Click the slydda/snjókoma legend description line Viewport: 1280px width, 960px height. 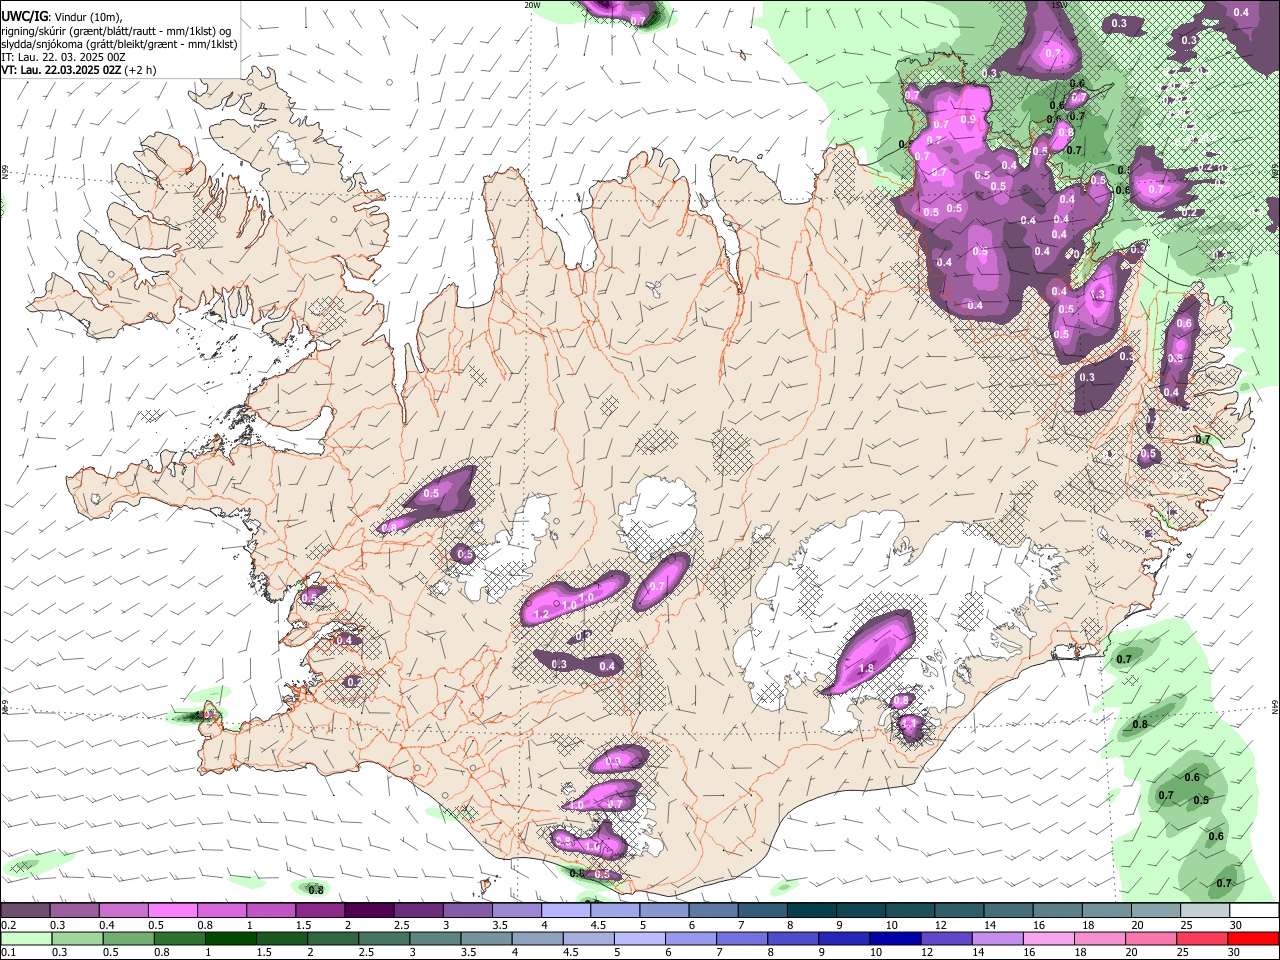tap(119, 44)
